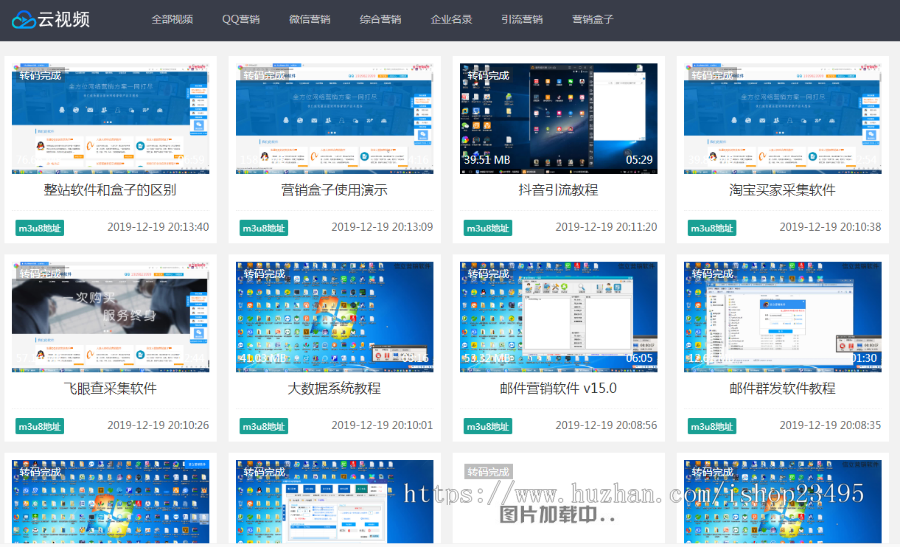This screenshot has width=900, height=547.
Task: Click timestamp 2019-12-19 20:13:40
Action: click(158, 227)
